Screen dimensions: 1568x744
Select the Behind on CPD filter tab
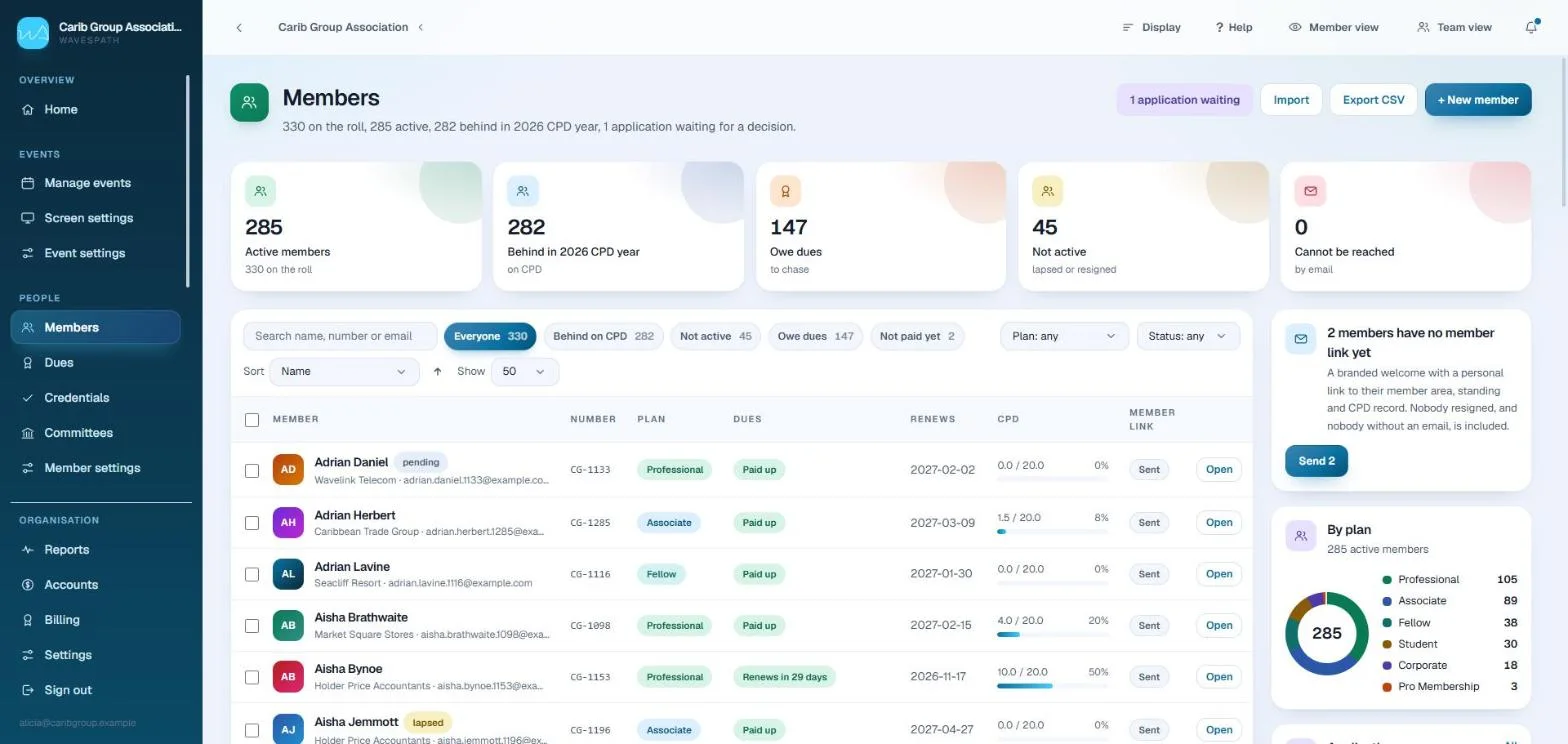[603, 336]
